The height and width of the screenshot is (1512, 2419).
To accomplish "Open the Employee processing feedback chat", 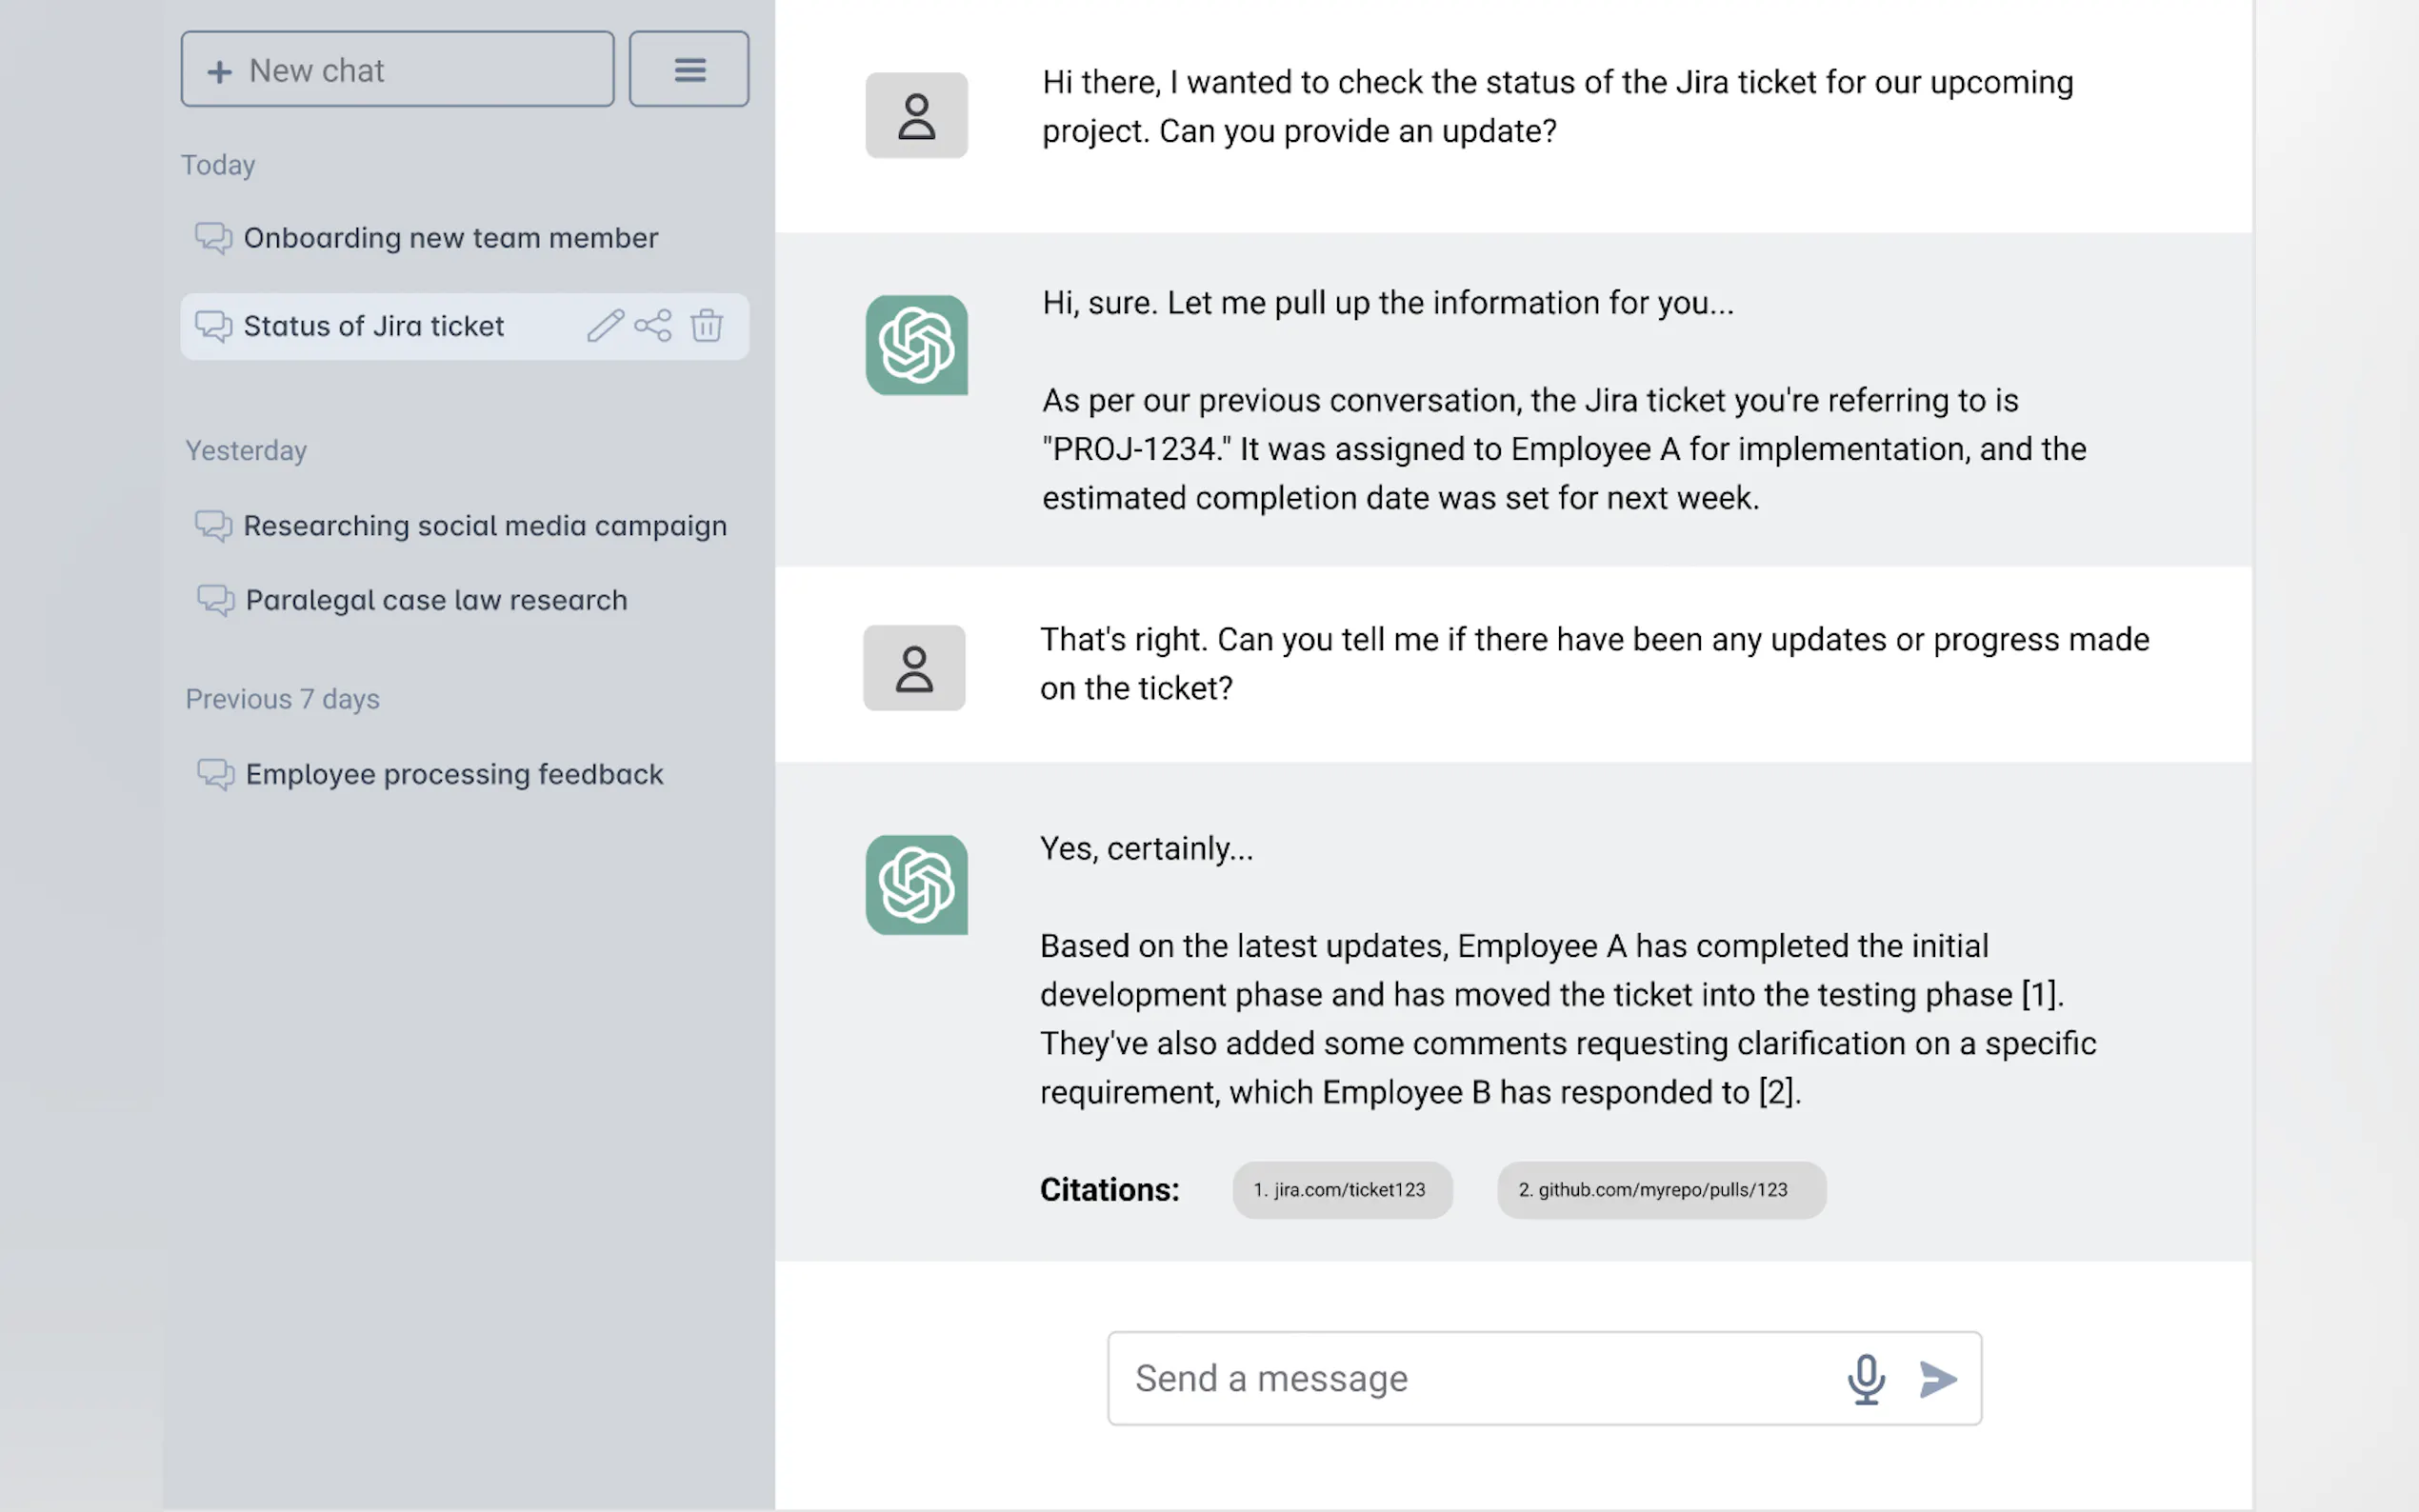I will point(454,774).
